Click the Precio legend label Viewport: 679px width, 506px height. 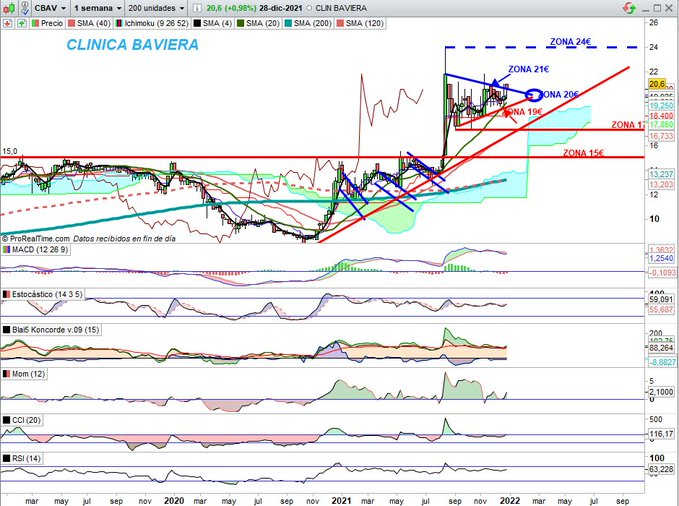pos(52,23)
